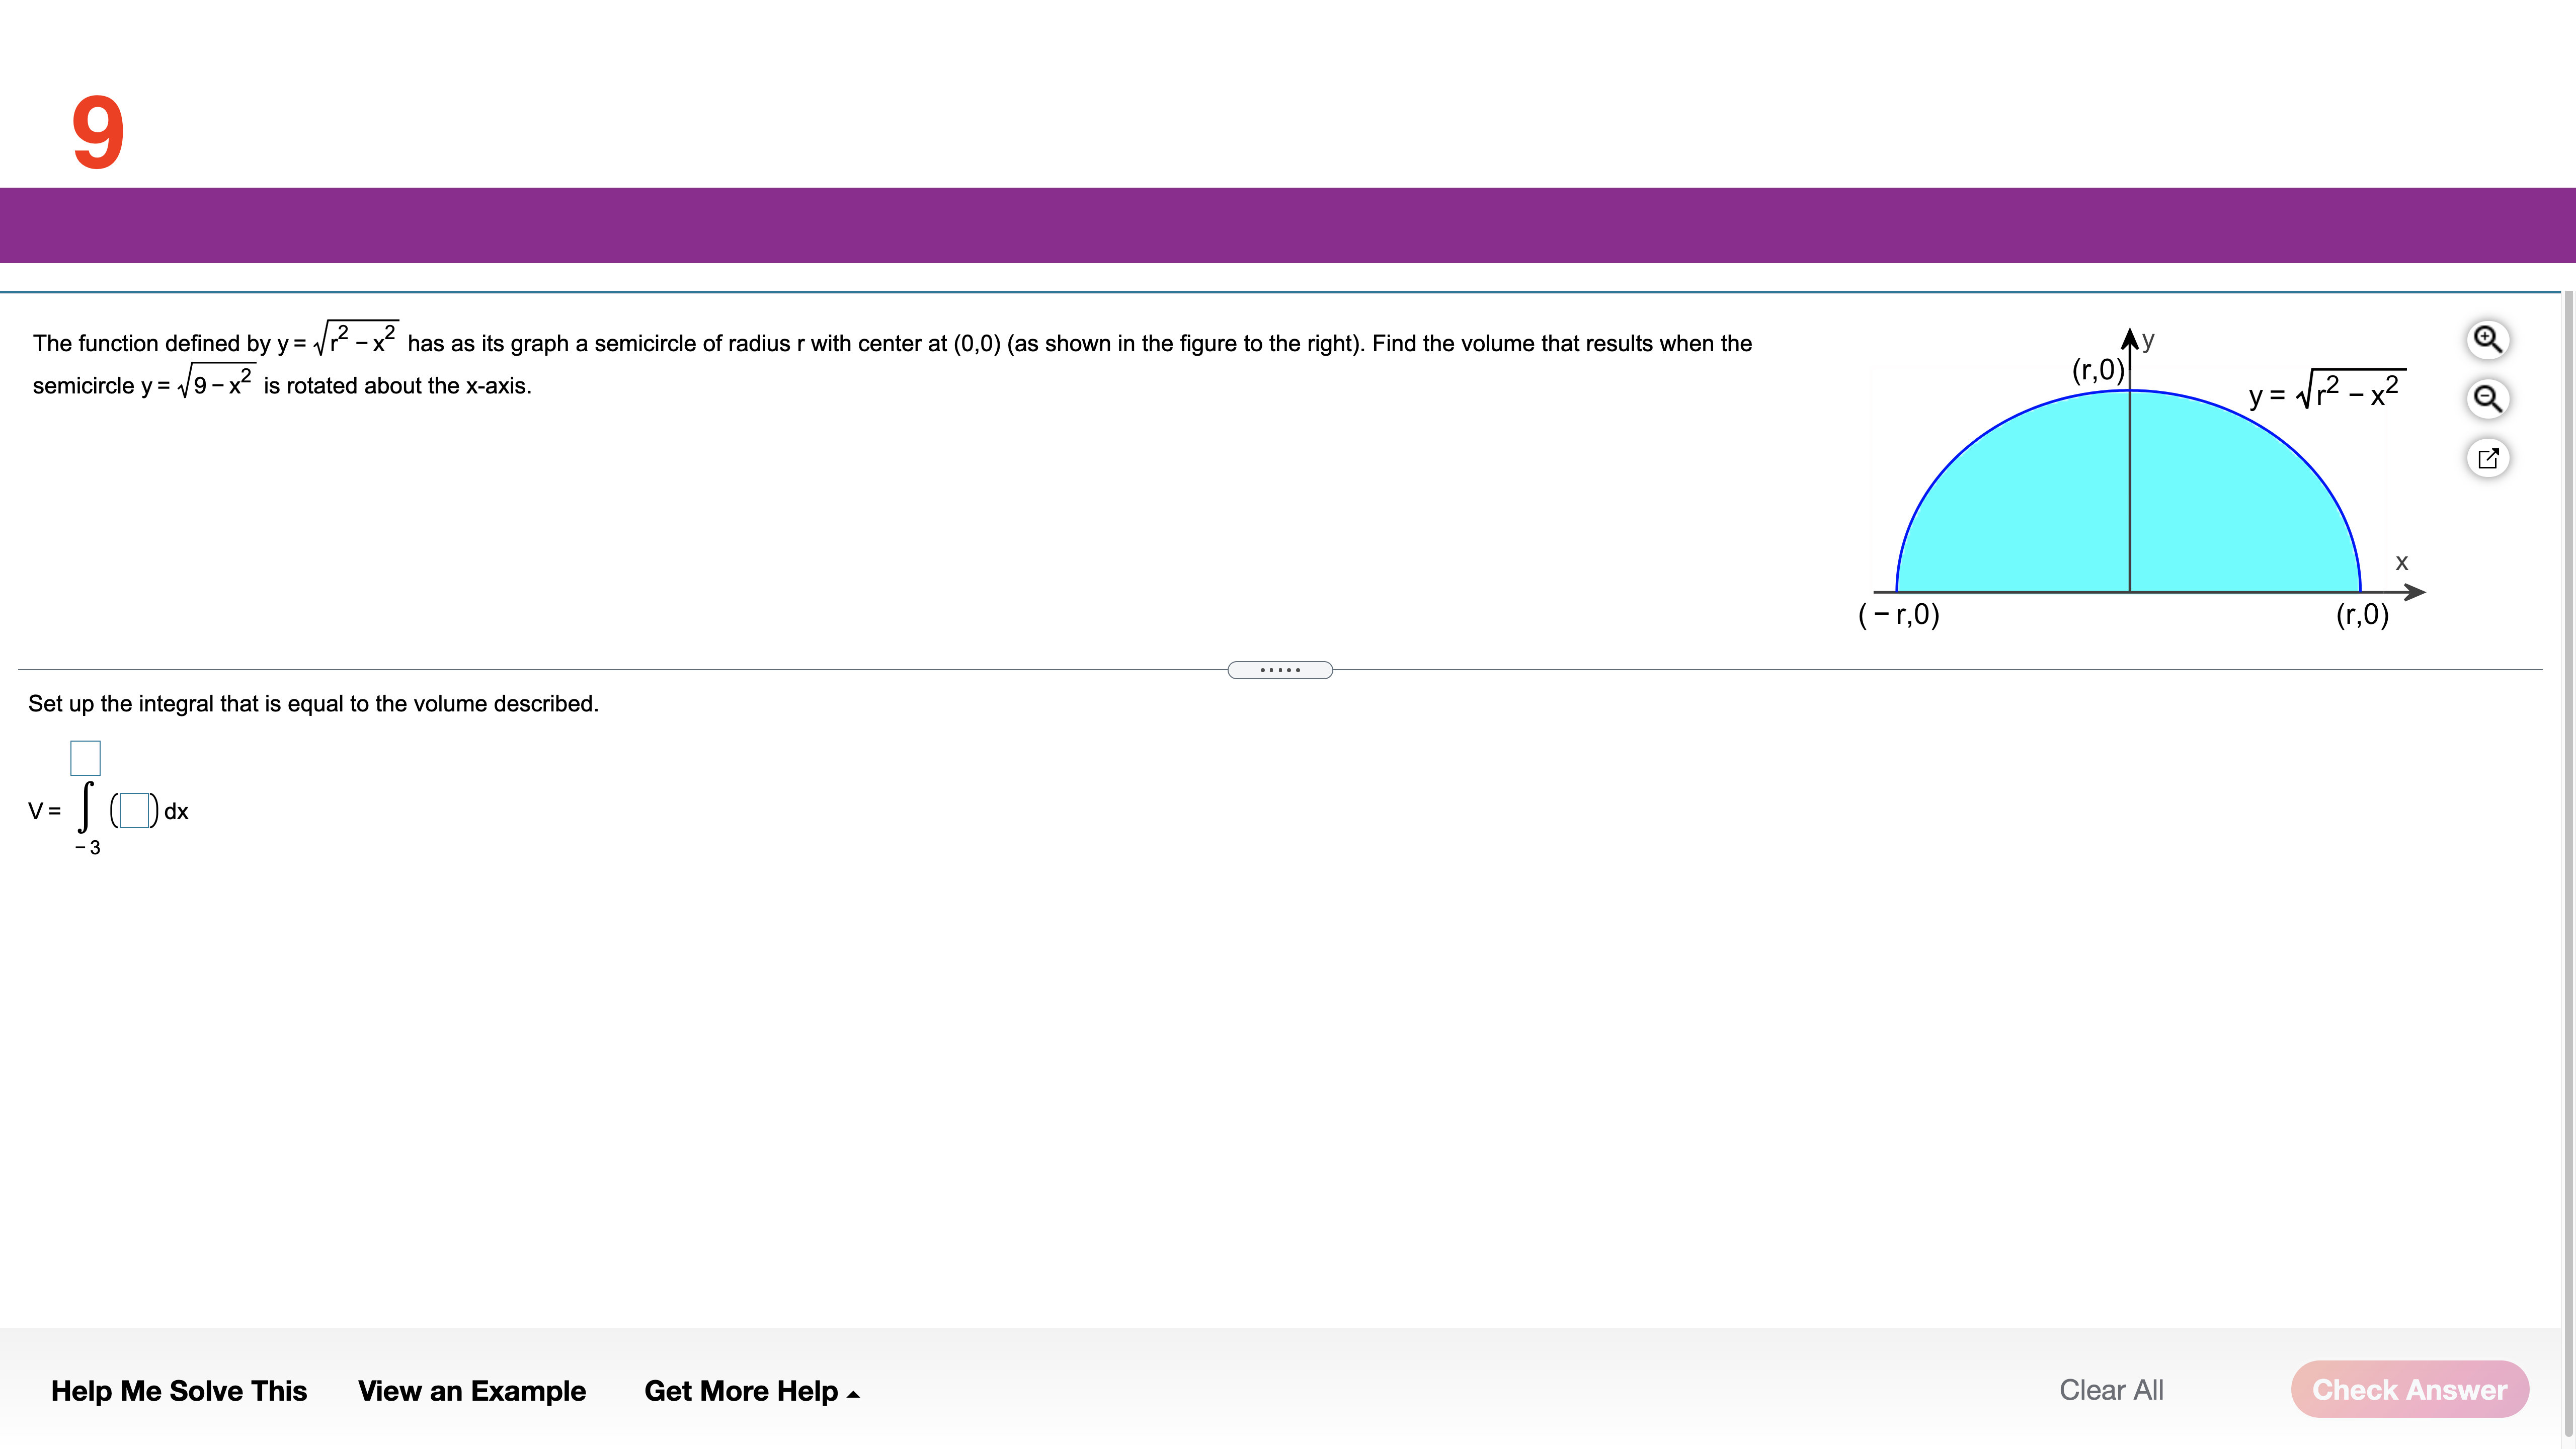Click the dotted divider handle between question sections
The width and height of the screenshot is (2576, 1449).
point(1280,669)
